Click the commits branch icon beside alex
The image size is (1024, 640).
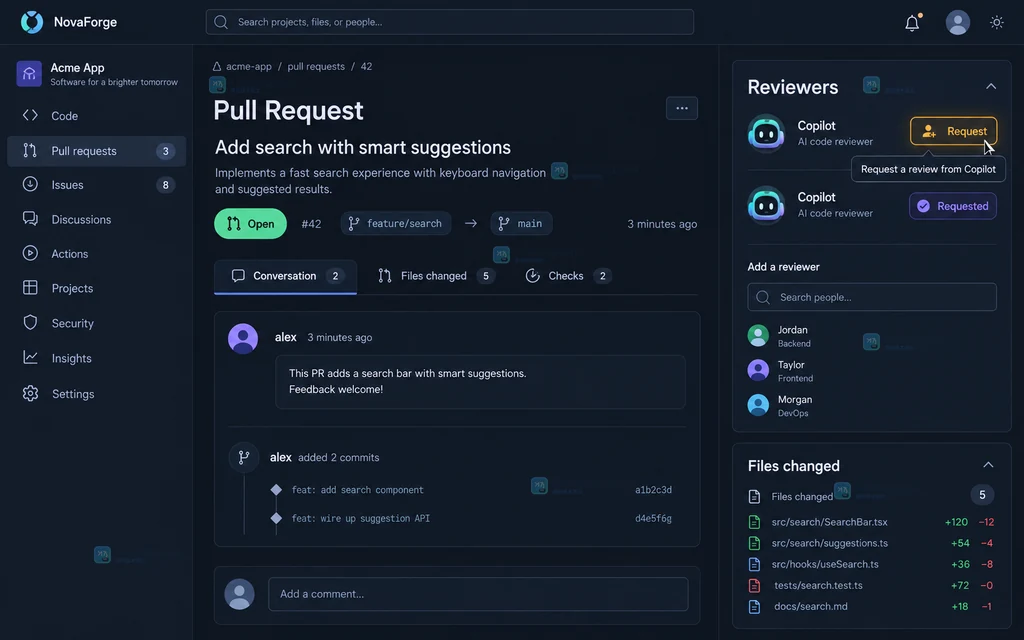[x=244, y=457]
